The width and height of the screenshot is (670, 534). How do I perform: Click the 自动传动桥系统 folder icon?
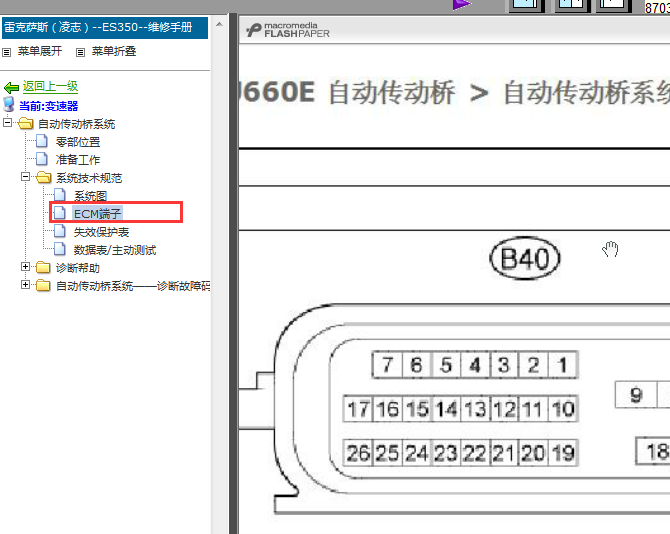pyautogui.click(x=26, y=123)
